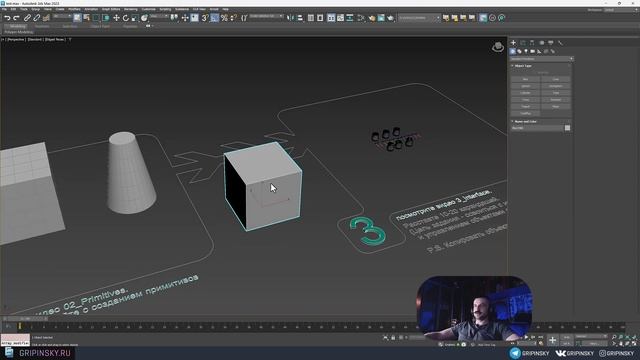This screenshot has width=640, height=360.
Task: Activate the Select and Rotate tool
Action: point(126,18)
